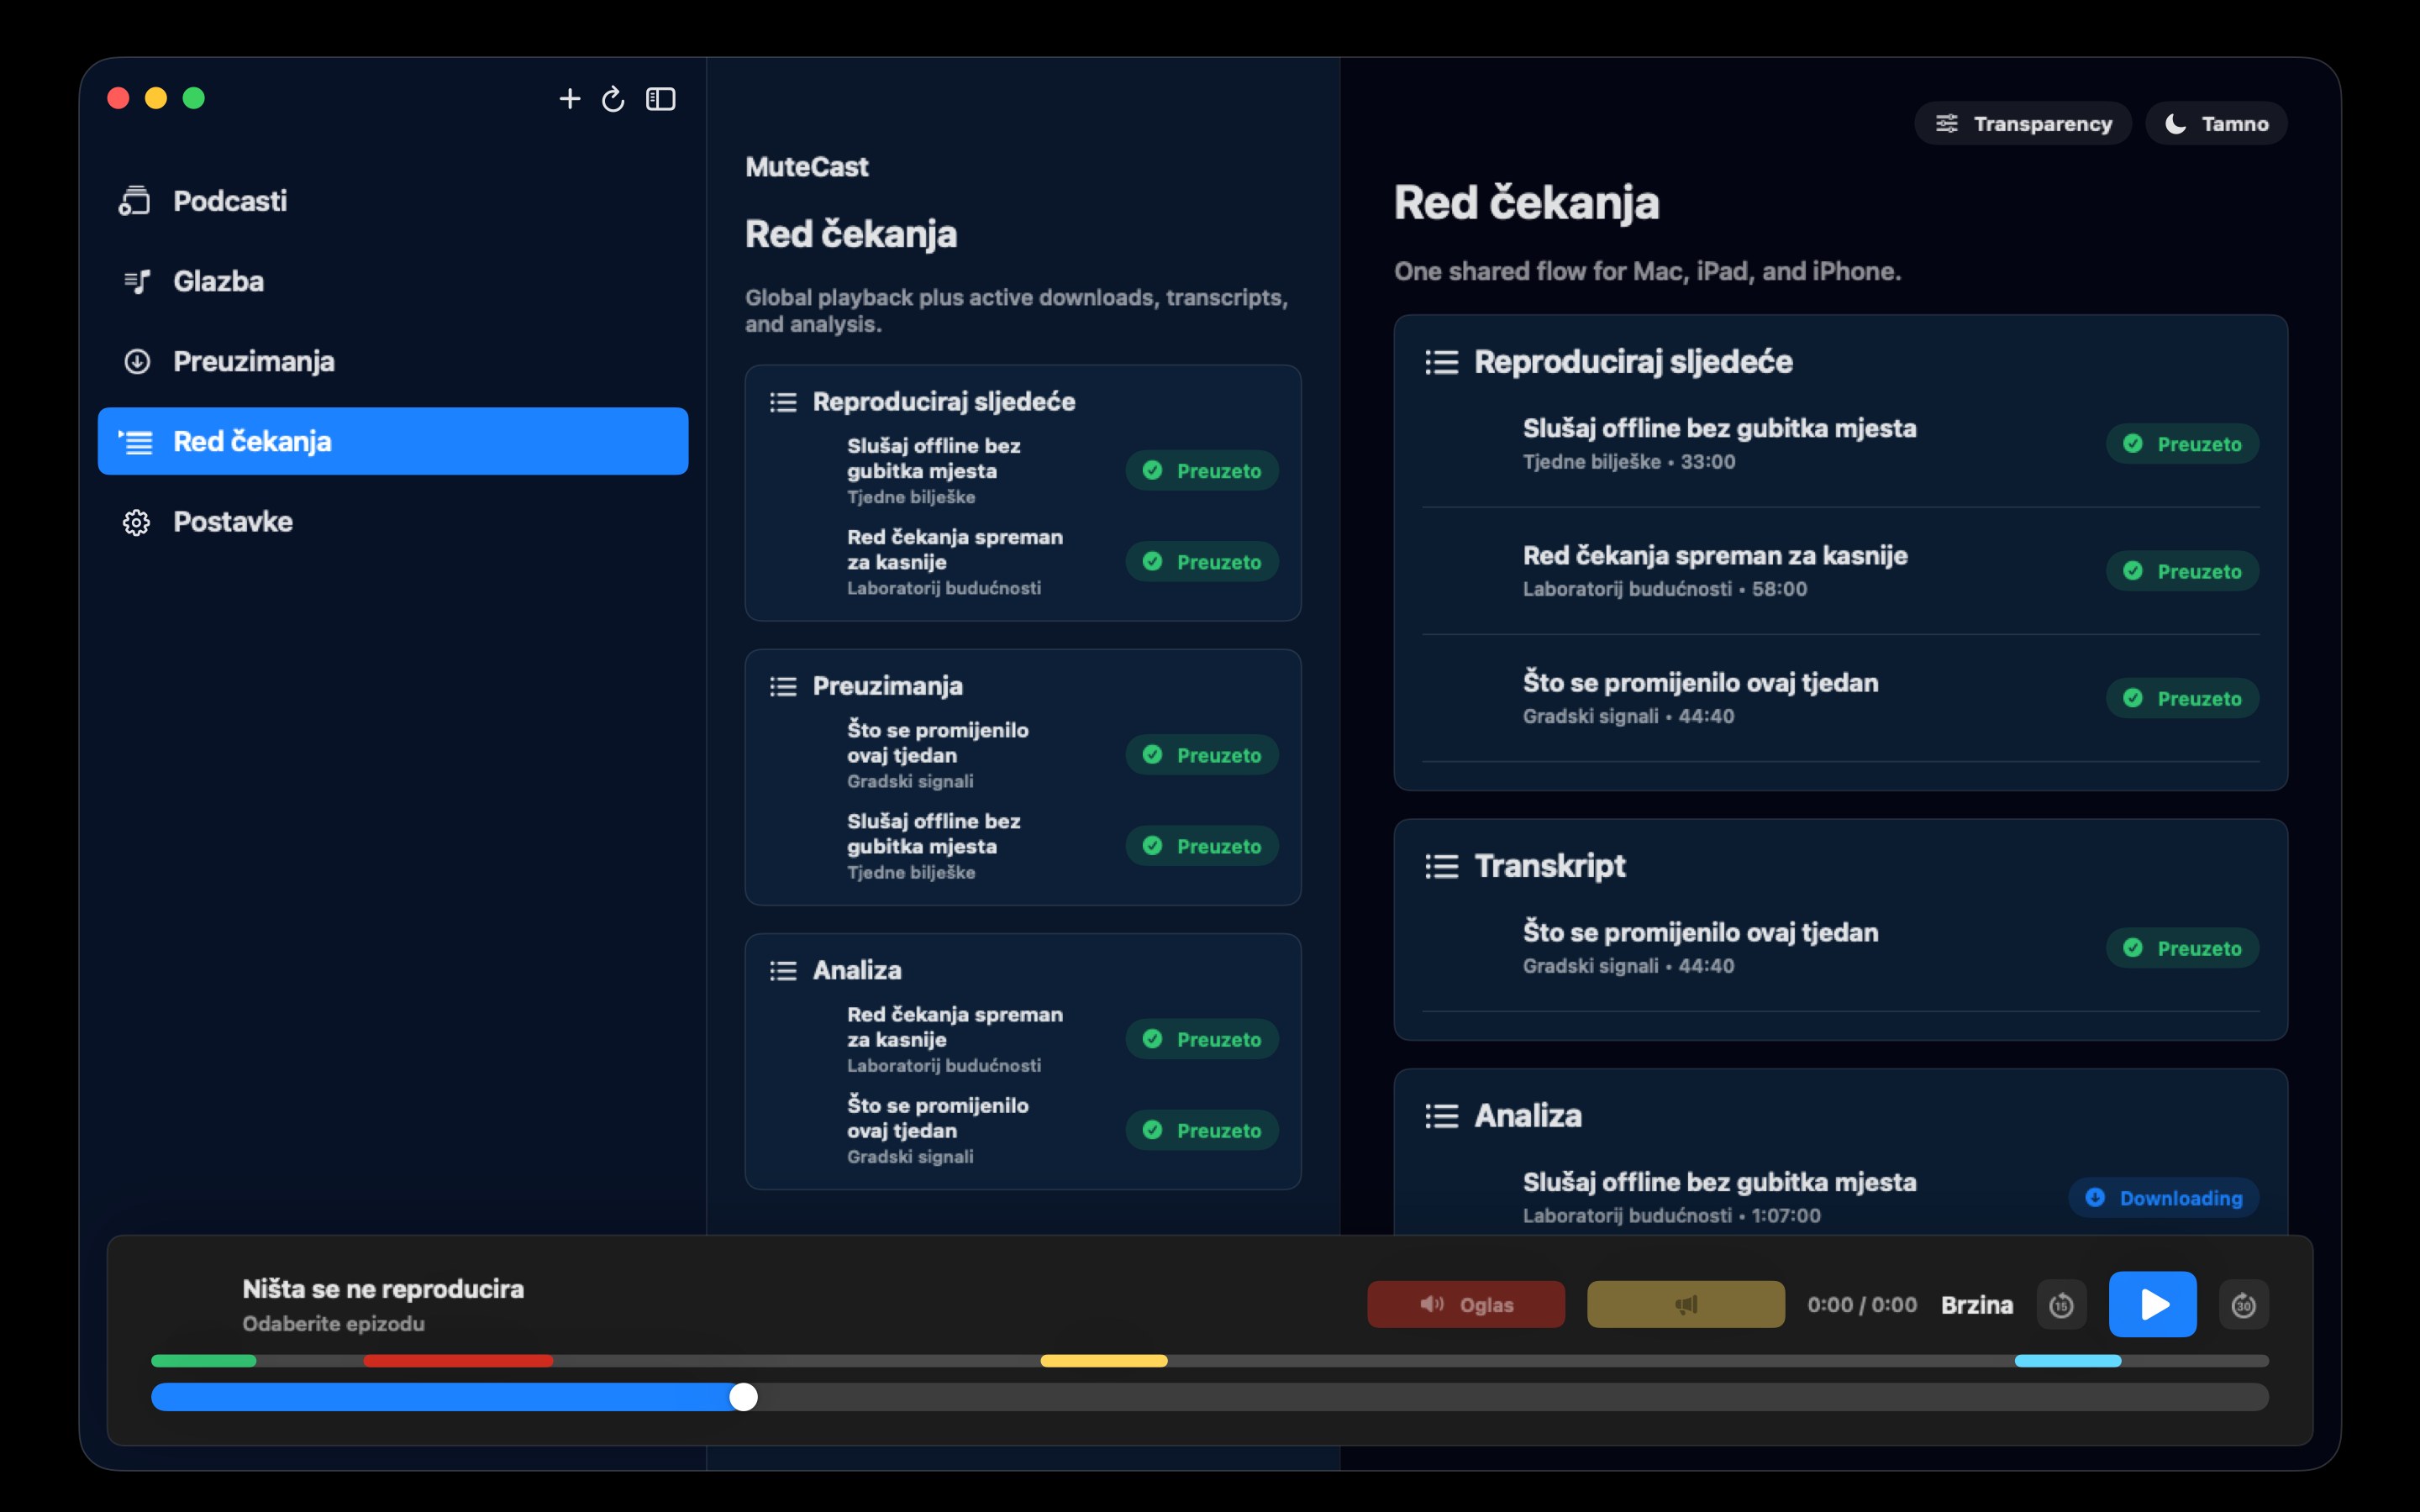Click the green segment on chapter bar
Image resolution: width=2420 pixels, height=1512 pixels.
point(204,1361)
